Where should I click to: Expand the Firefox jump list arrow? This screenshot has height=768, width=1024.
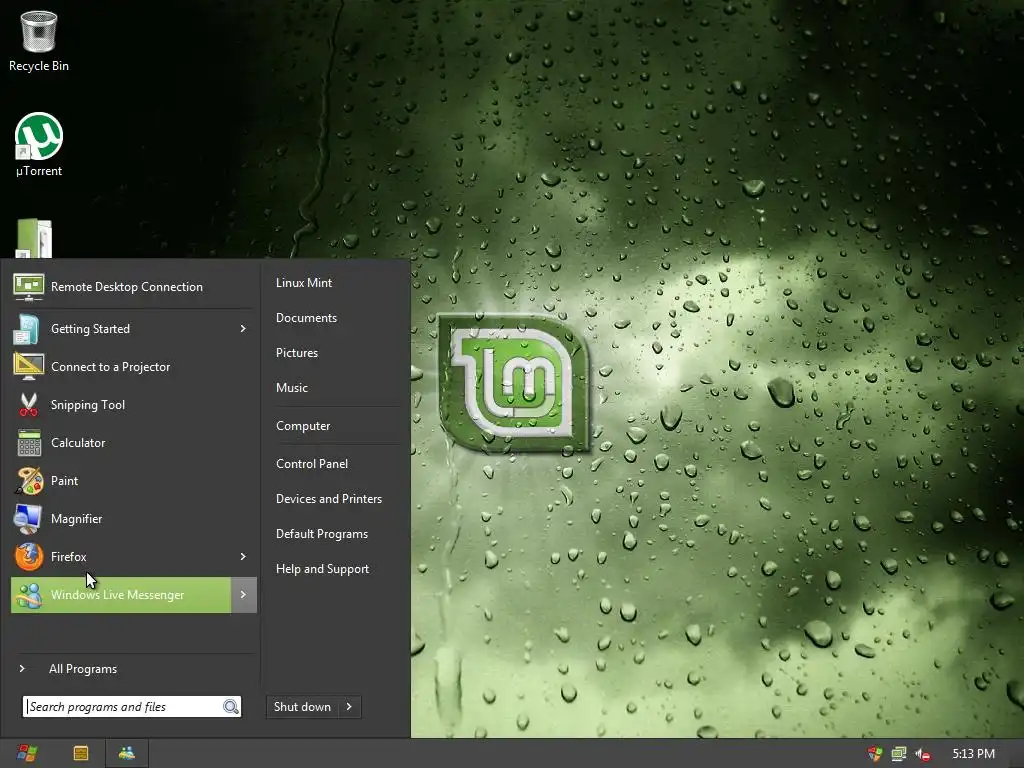click(243, 556)
